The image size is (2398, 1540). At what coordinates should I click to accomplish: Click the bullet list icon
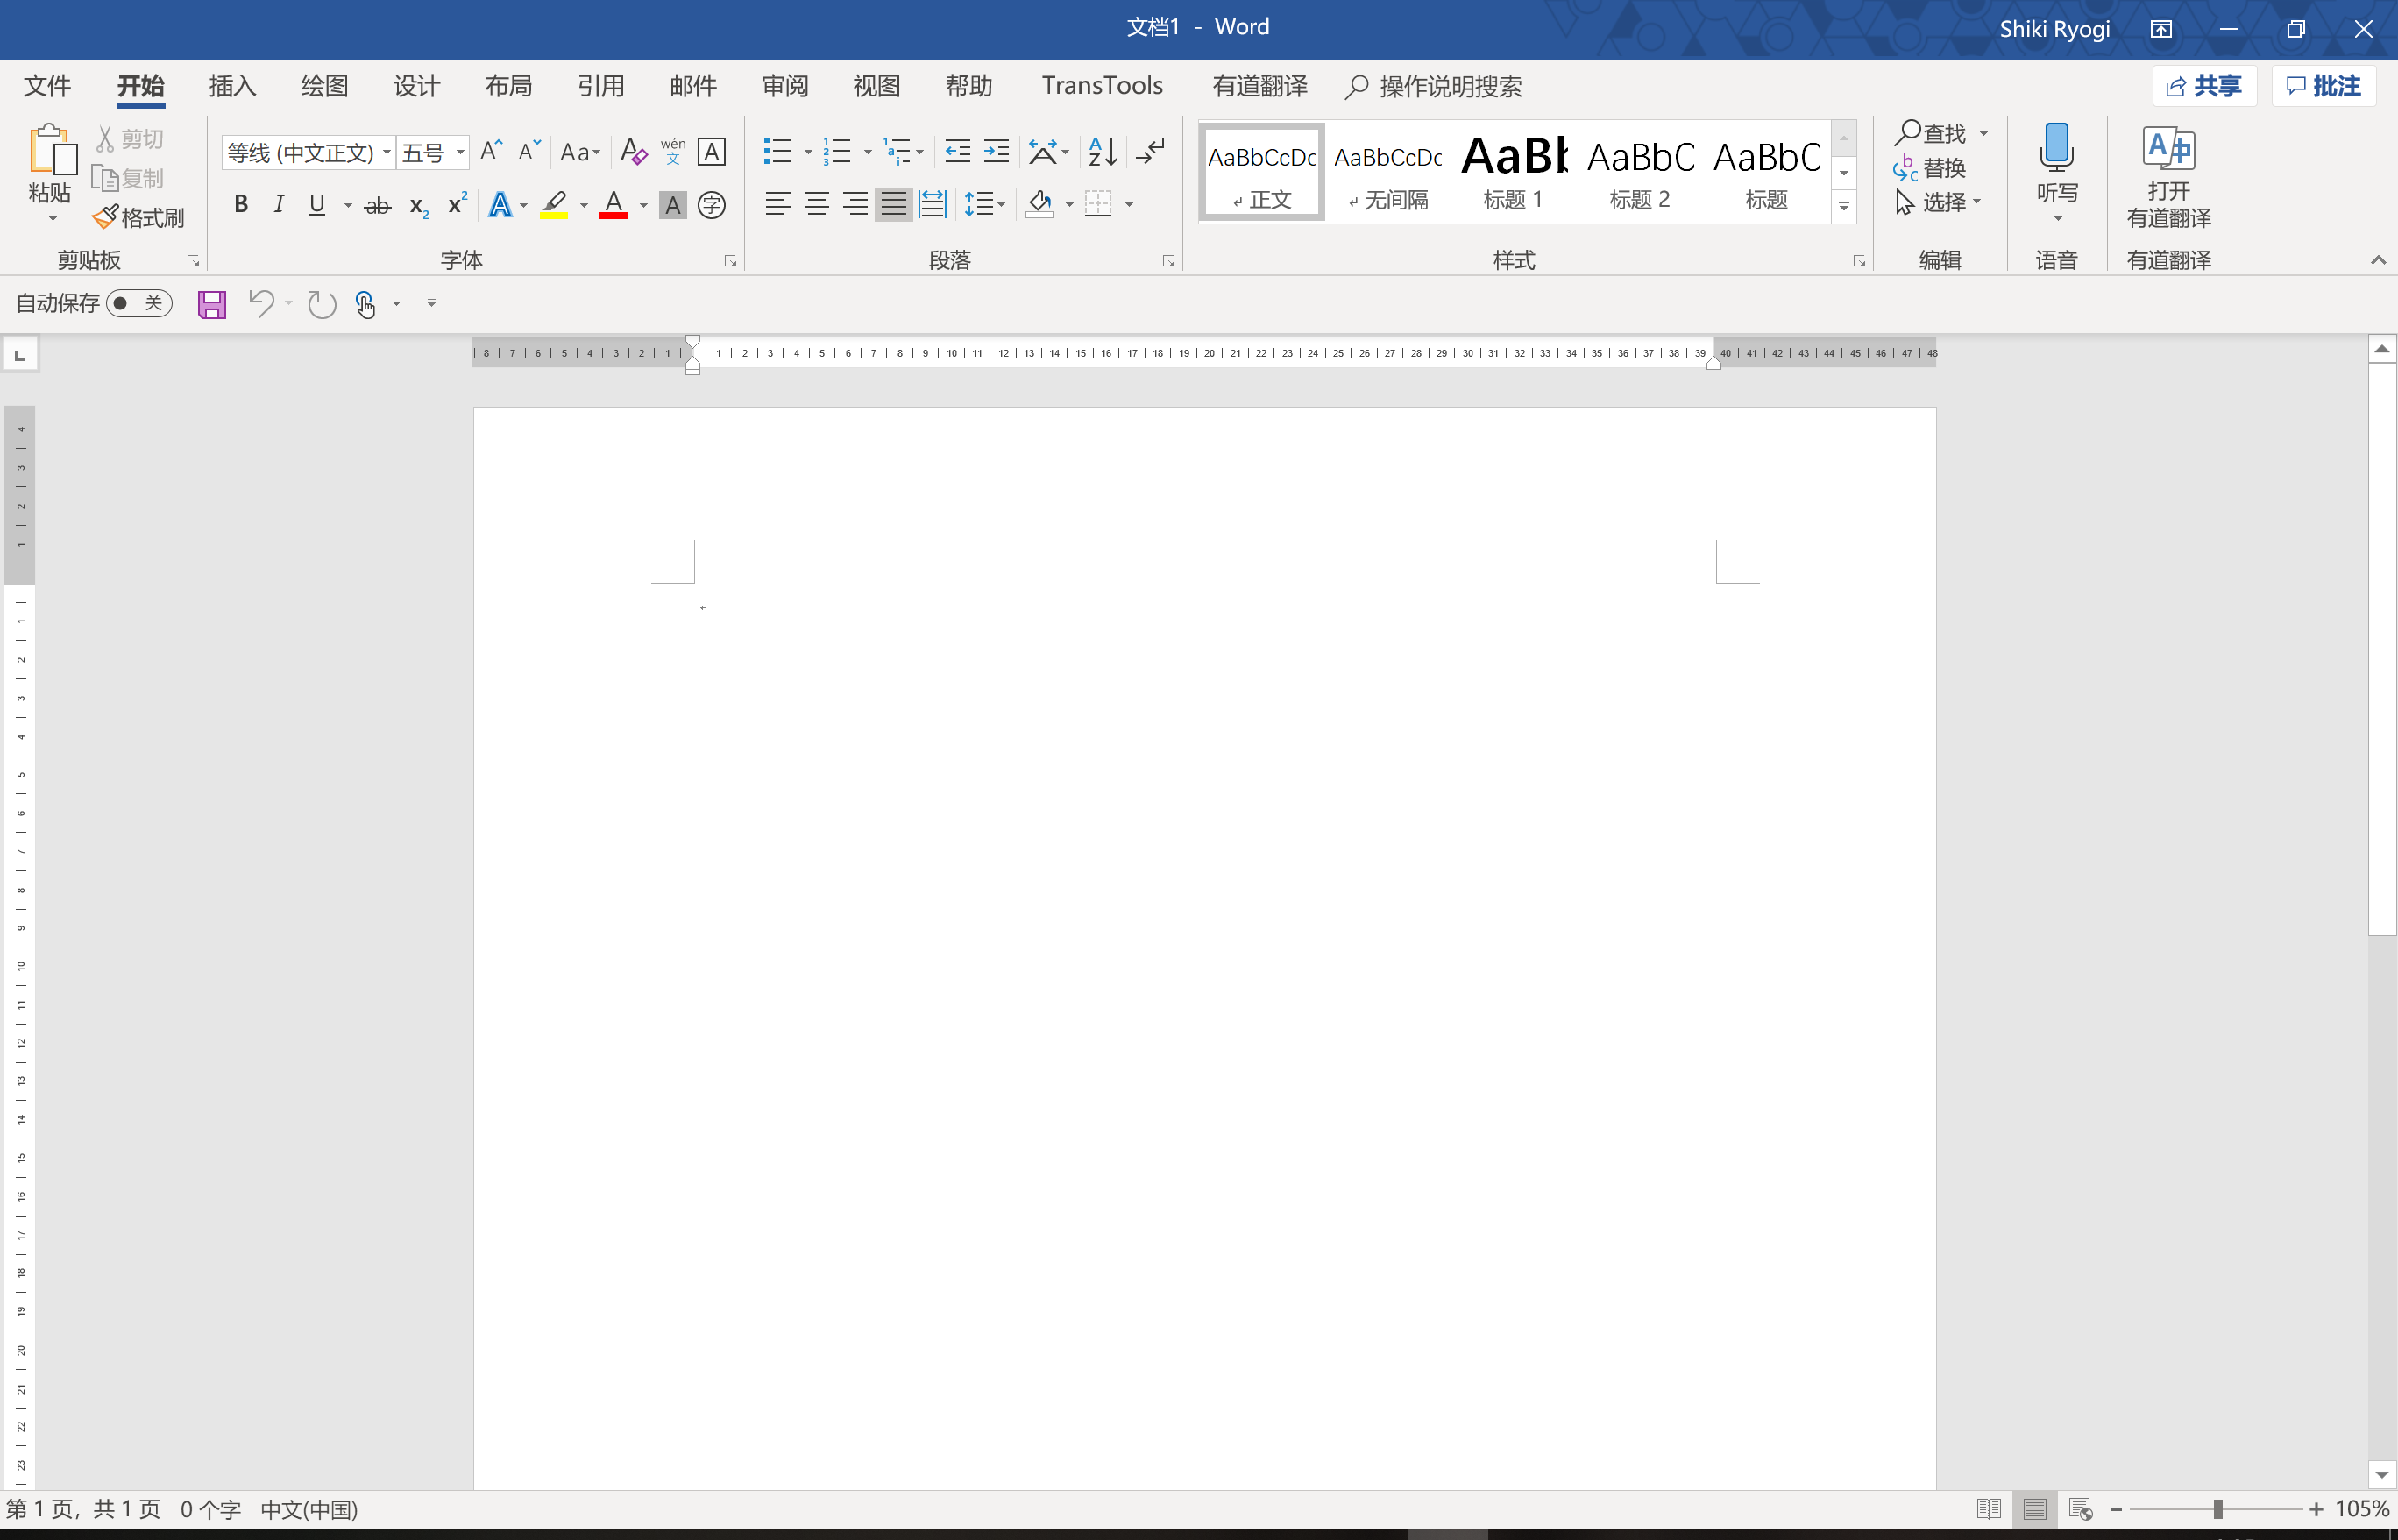click(x=777, y=152)
